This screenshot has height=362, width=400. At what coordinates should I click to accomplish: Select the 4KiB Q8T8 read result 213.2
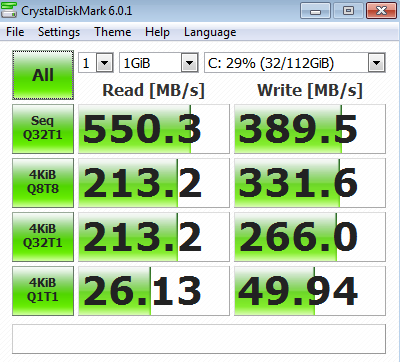point(154,183)
